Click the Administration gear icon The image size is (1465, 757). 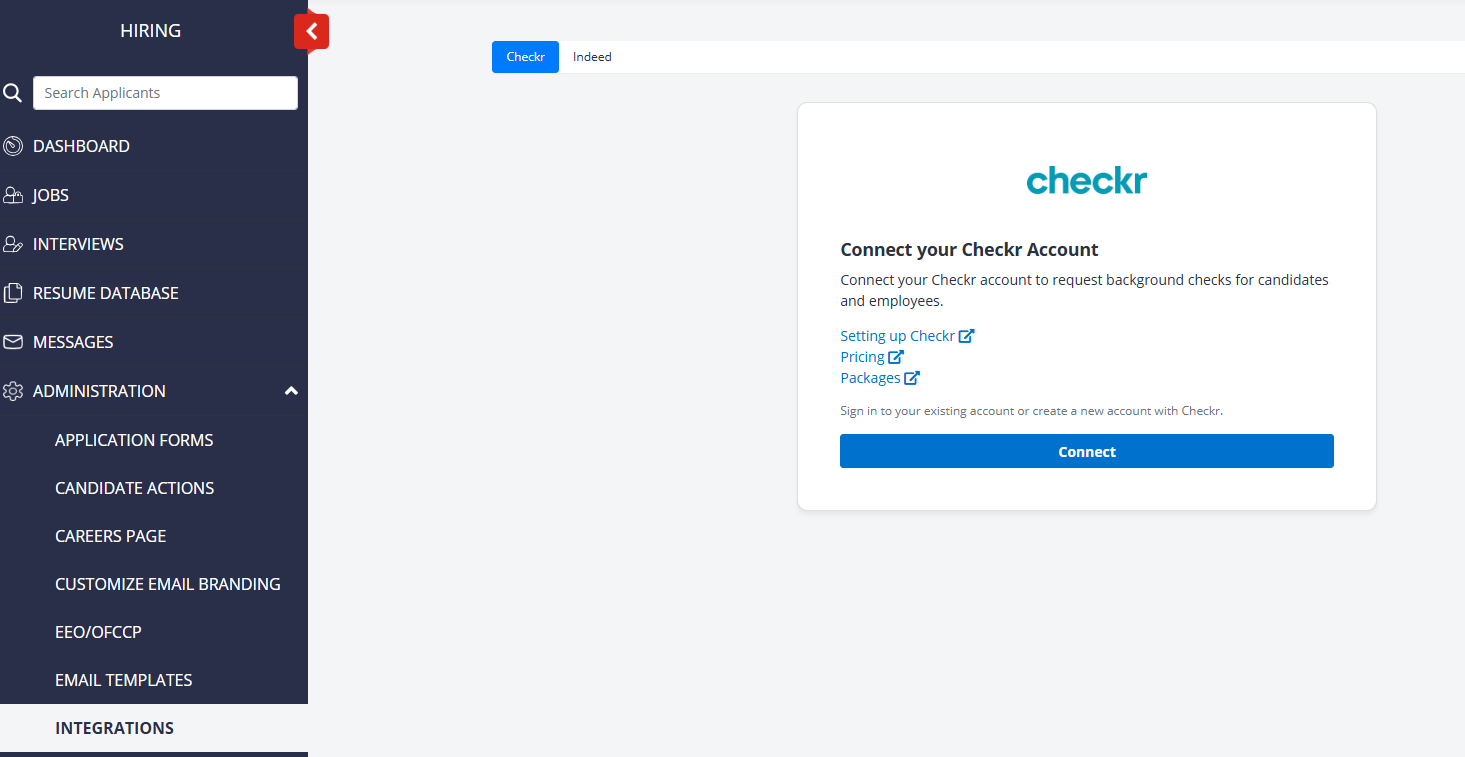click(x=13, y=391)
